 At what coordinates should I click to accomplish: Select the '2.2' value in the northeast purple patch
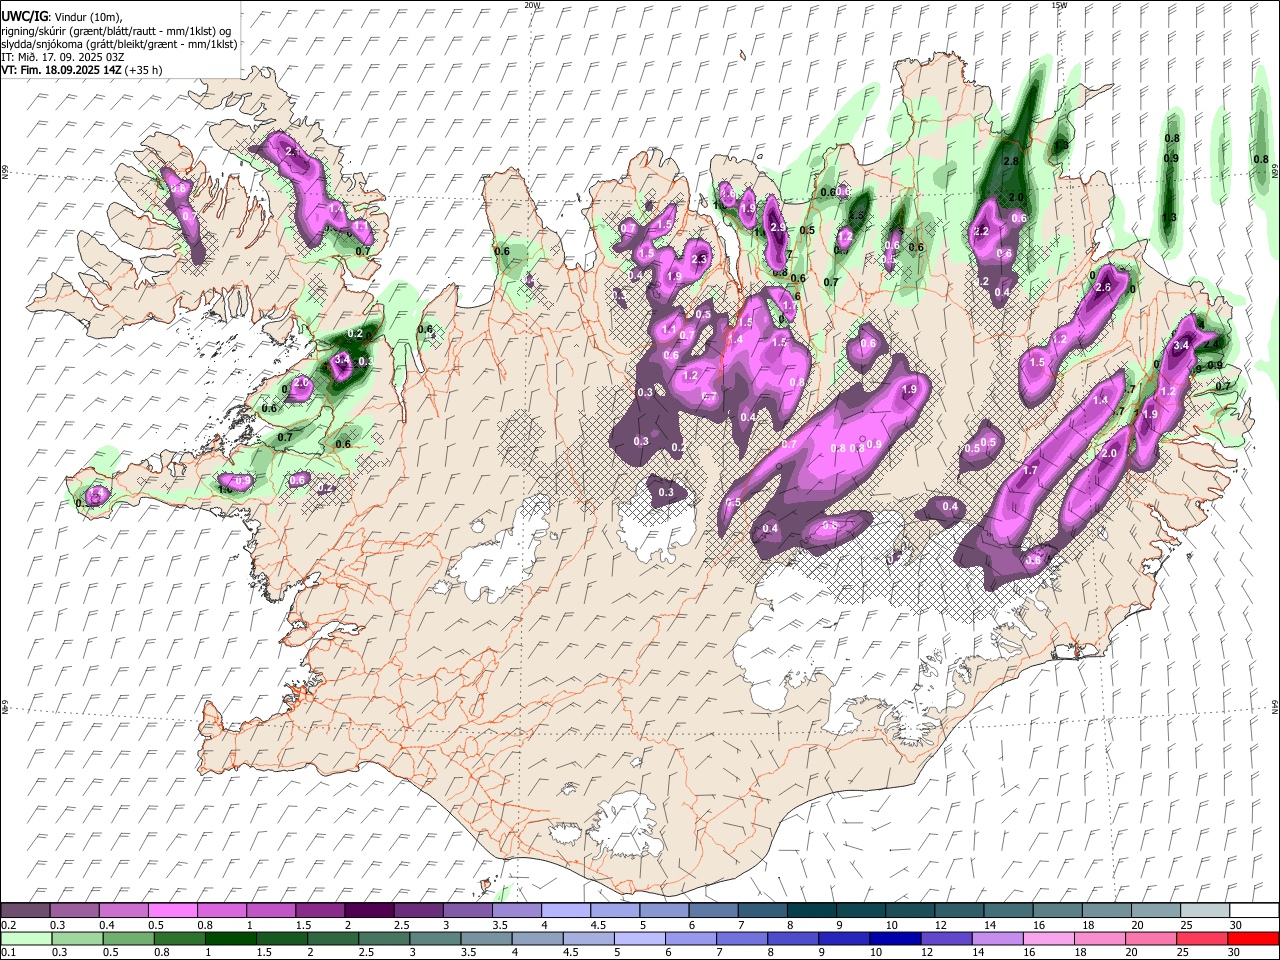981,231
